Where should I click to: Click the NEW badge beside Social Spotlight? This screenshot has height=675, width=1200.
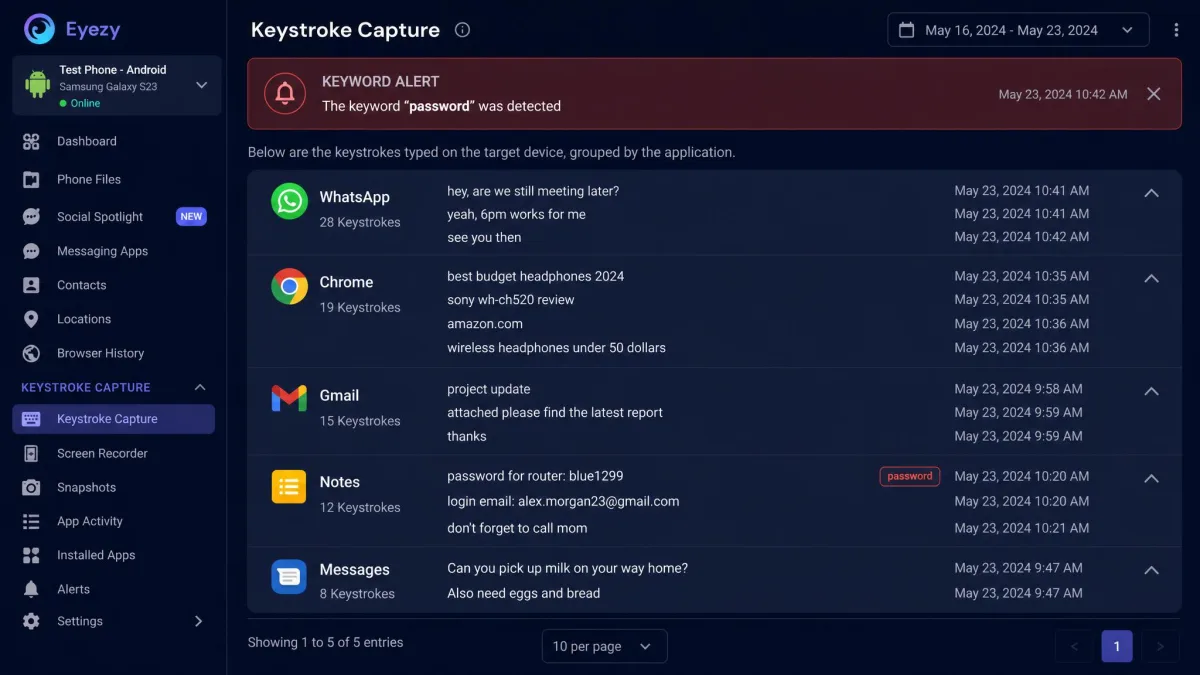pyautogui.click(x=191, y=216)
